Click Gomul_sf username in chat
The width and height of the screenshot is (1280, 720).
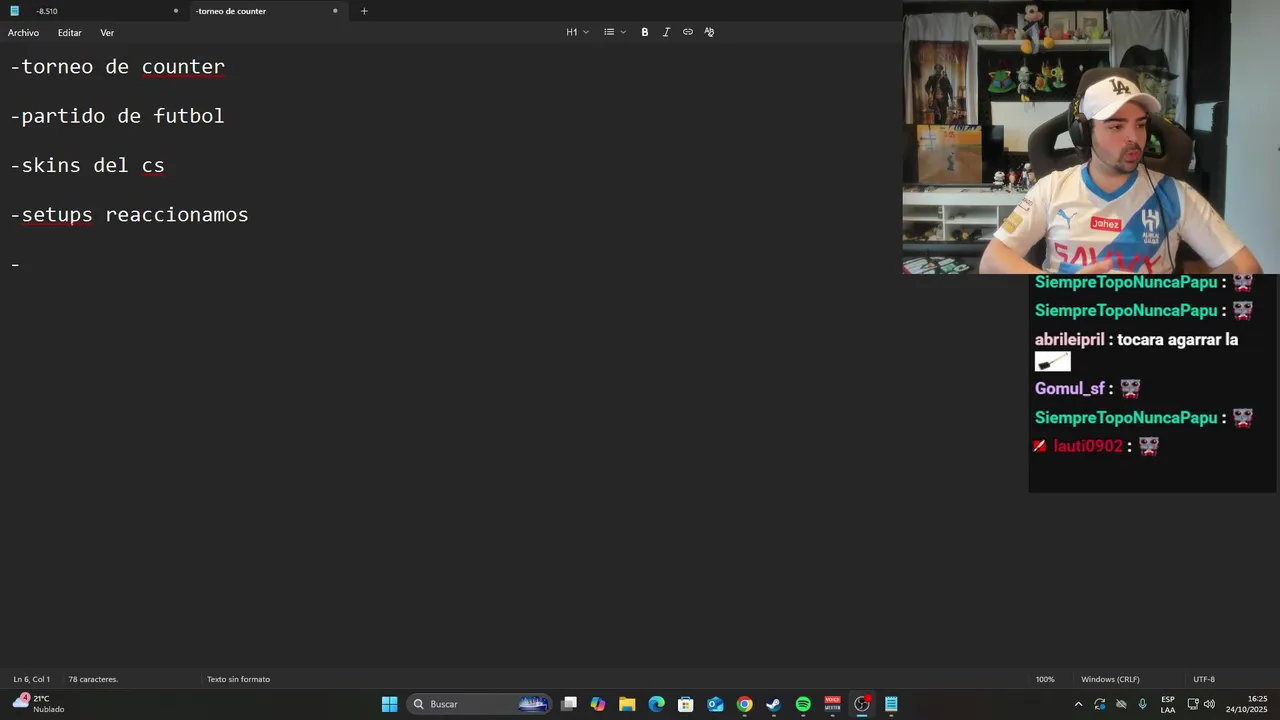click(1069, 388)
